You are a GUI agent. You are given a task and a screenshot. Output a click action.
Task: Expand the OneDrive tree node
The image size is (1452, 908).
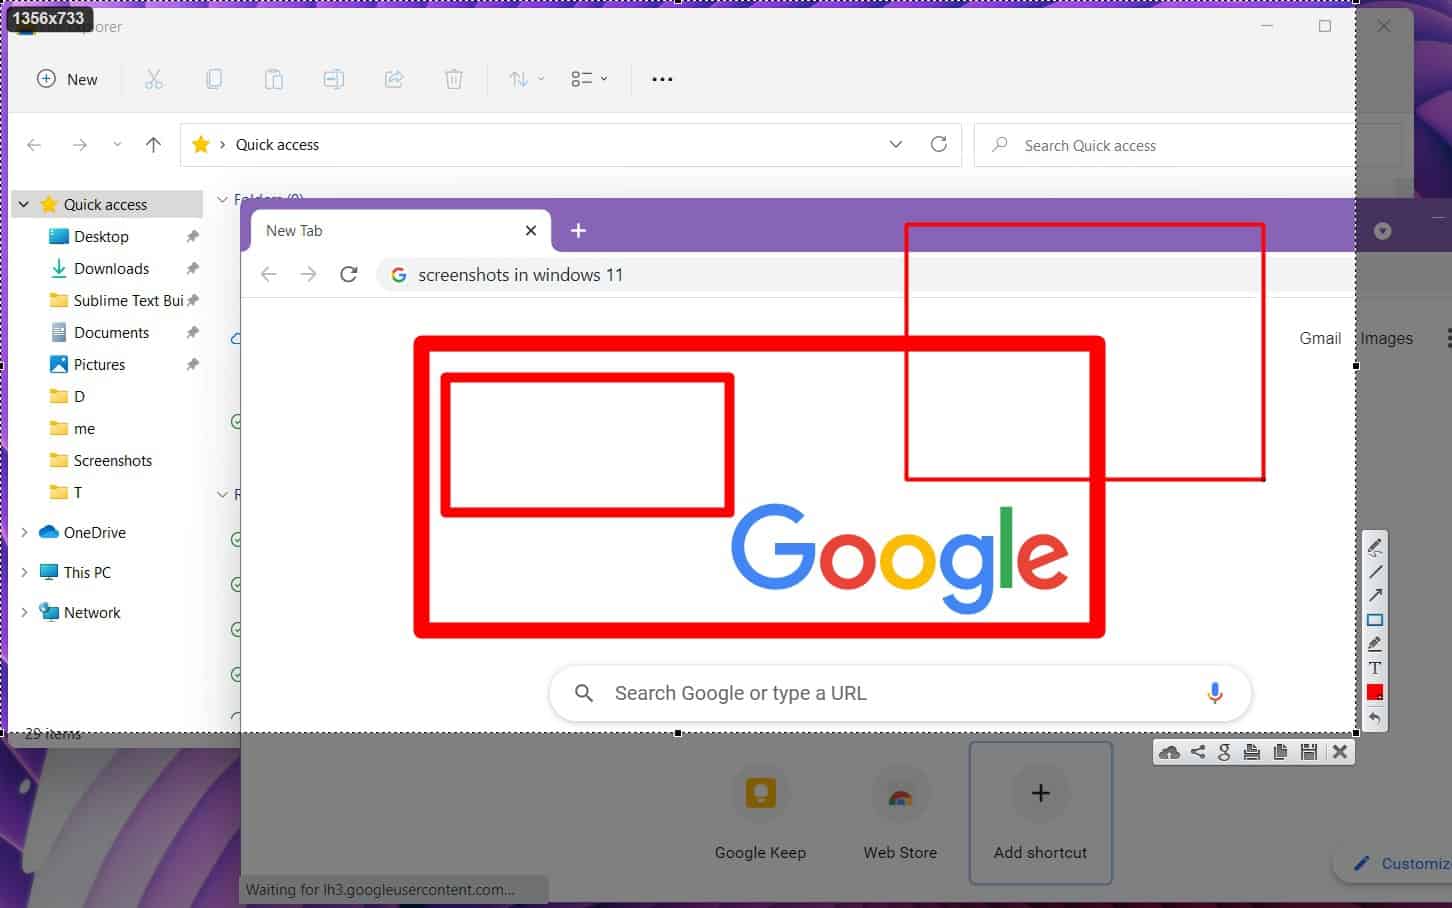(x=24, y=533)
